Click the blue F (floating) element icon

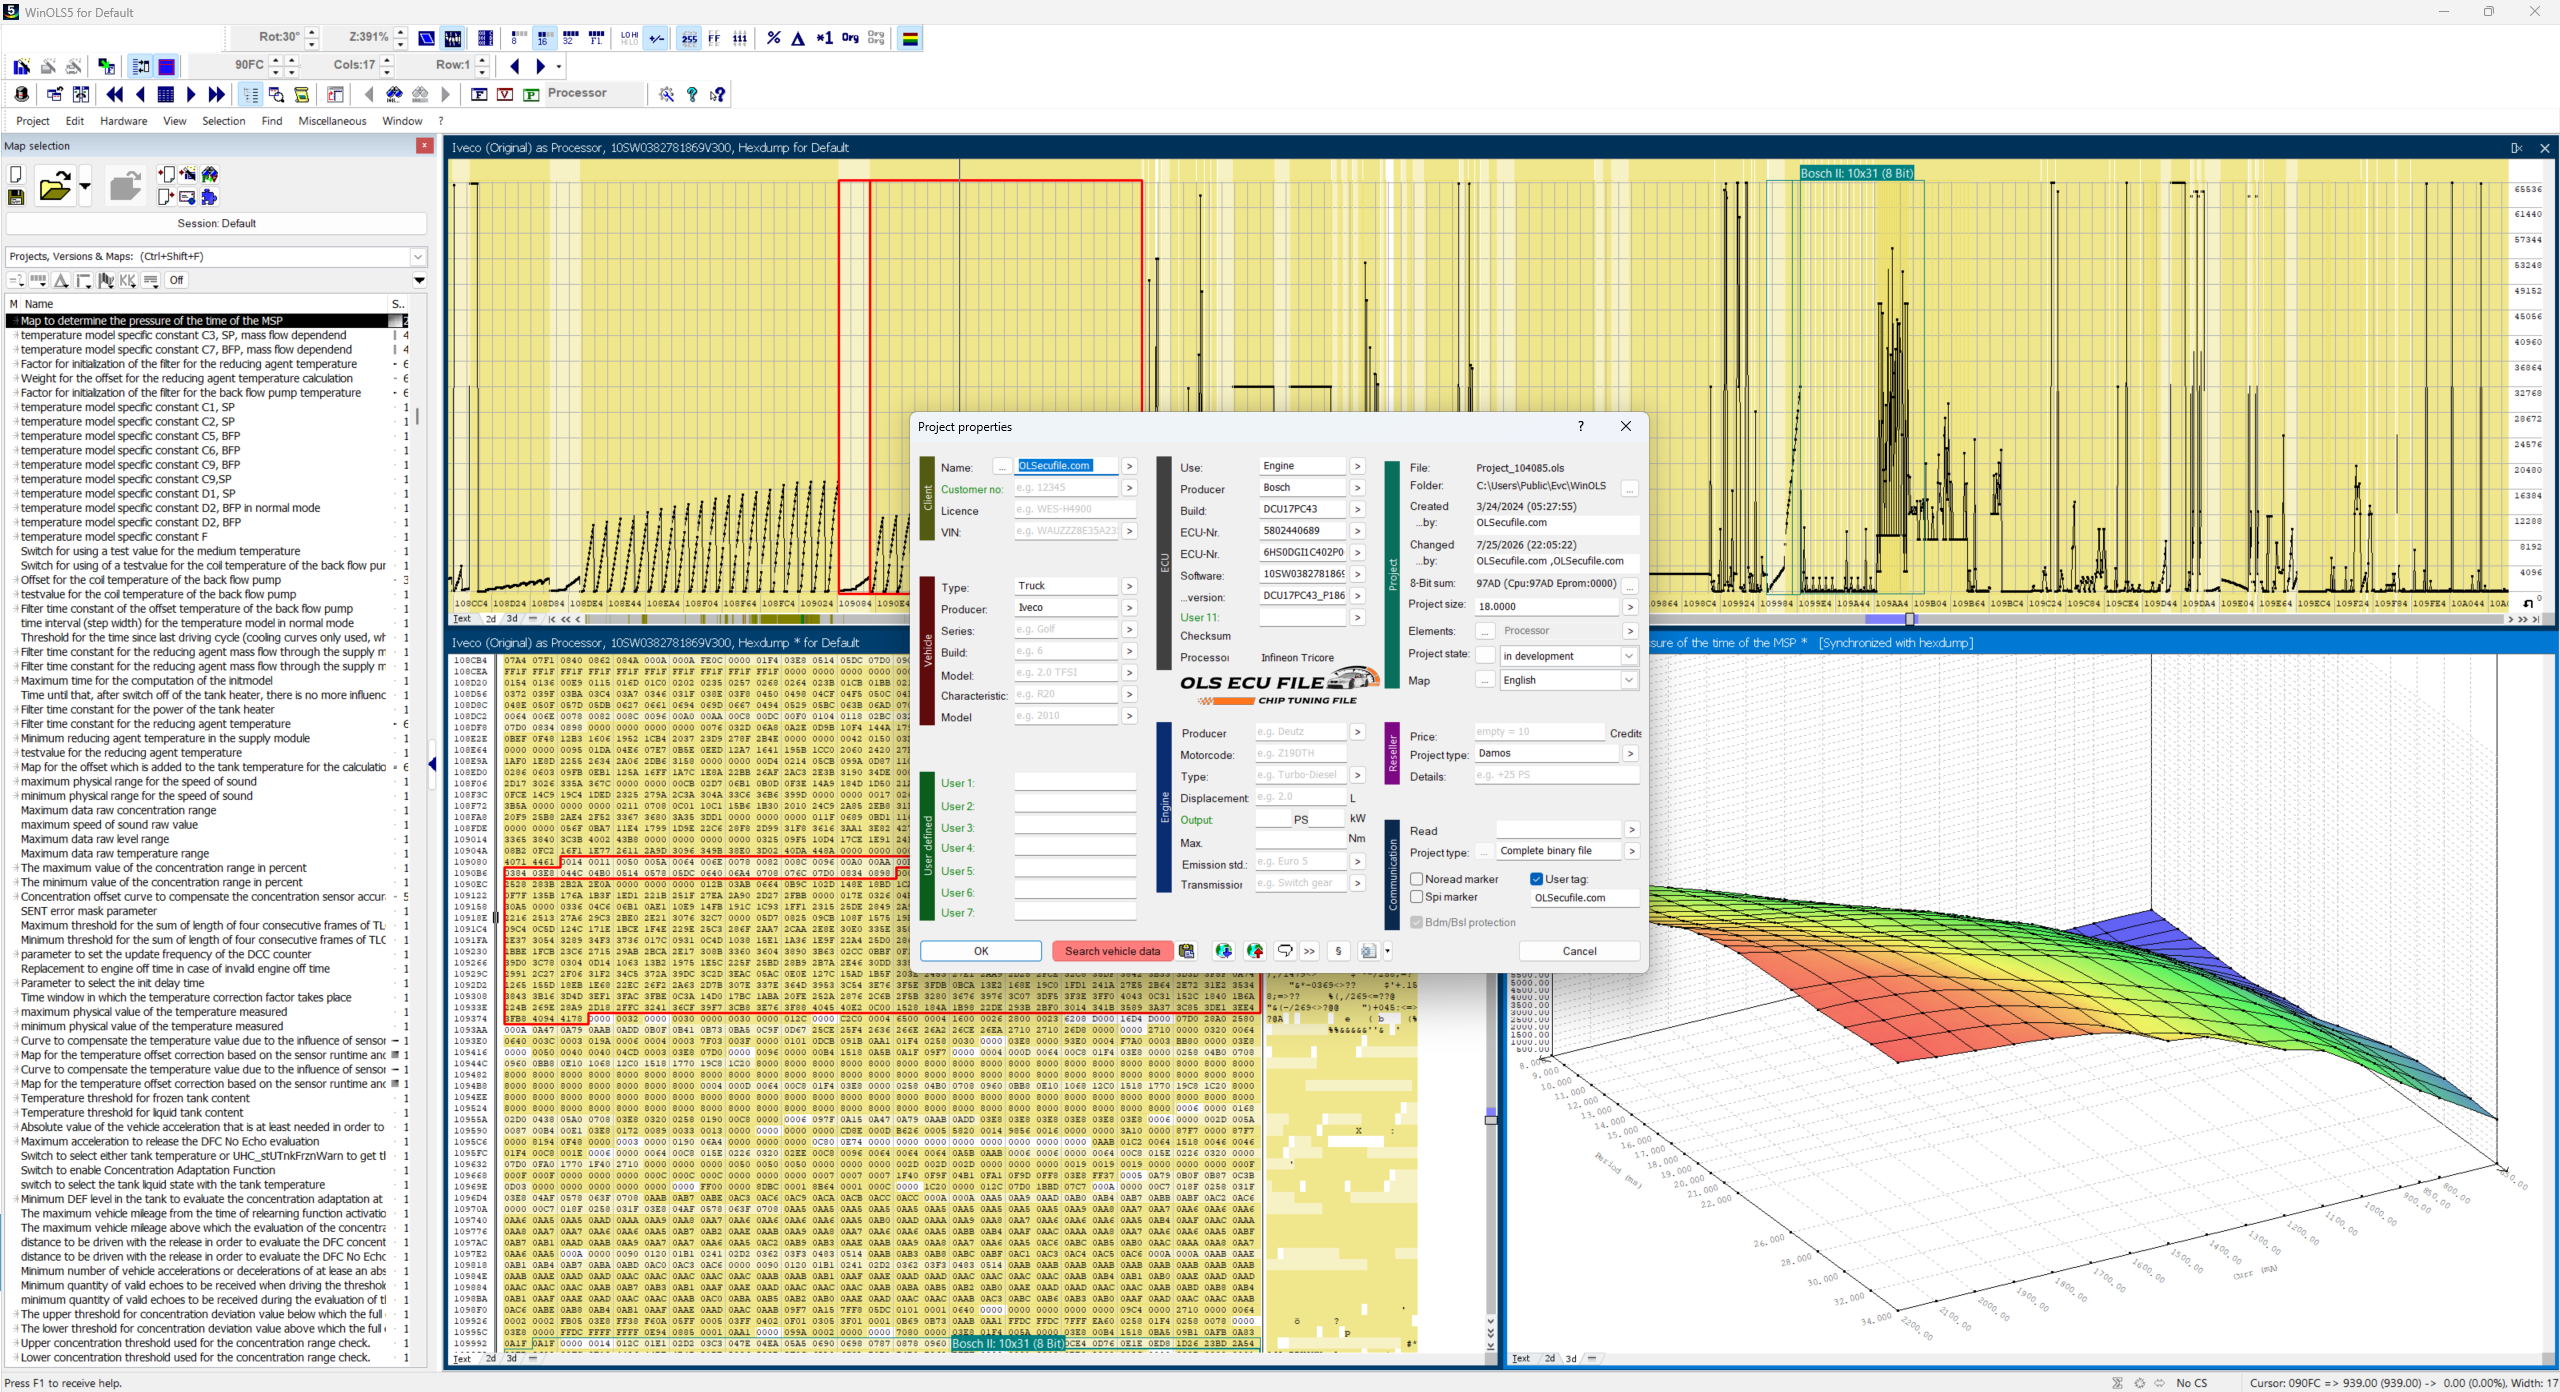[x=479, y=94]
